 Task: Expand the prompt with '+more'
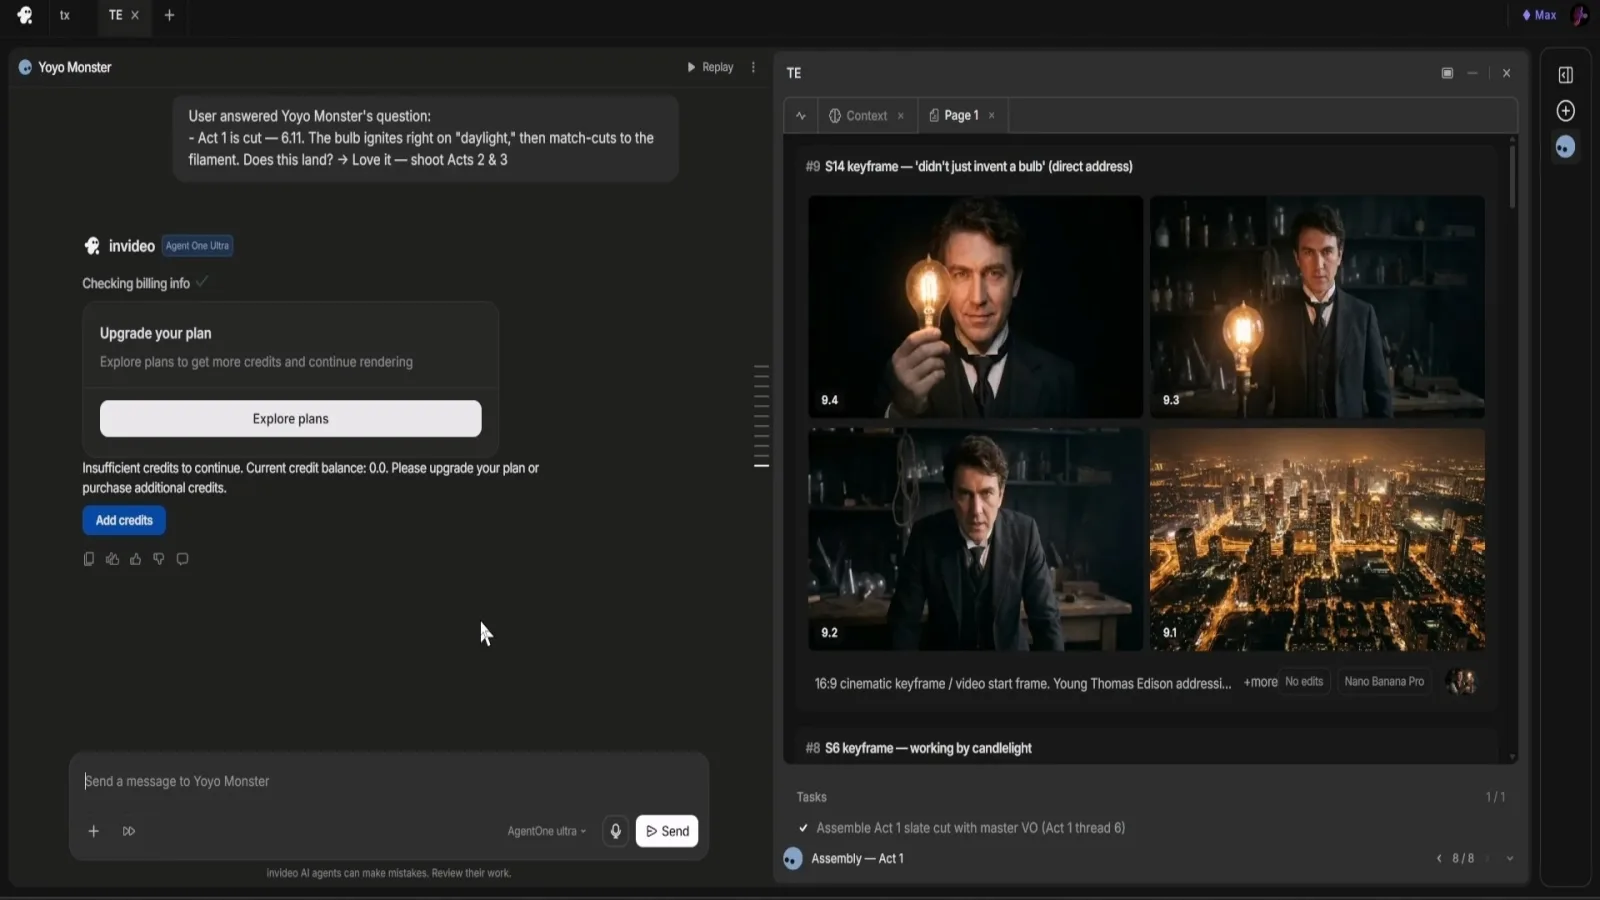pos(1260,682)
